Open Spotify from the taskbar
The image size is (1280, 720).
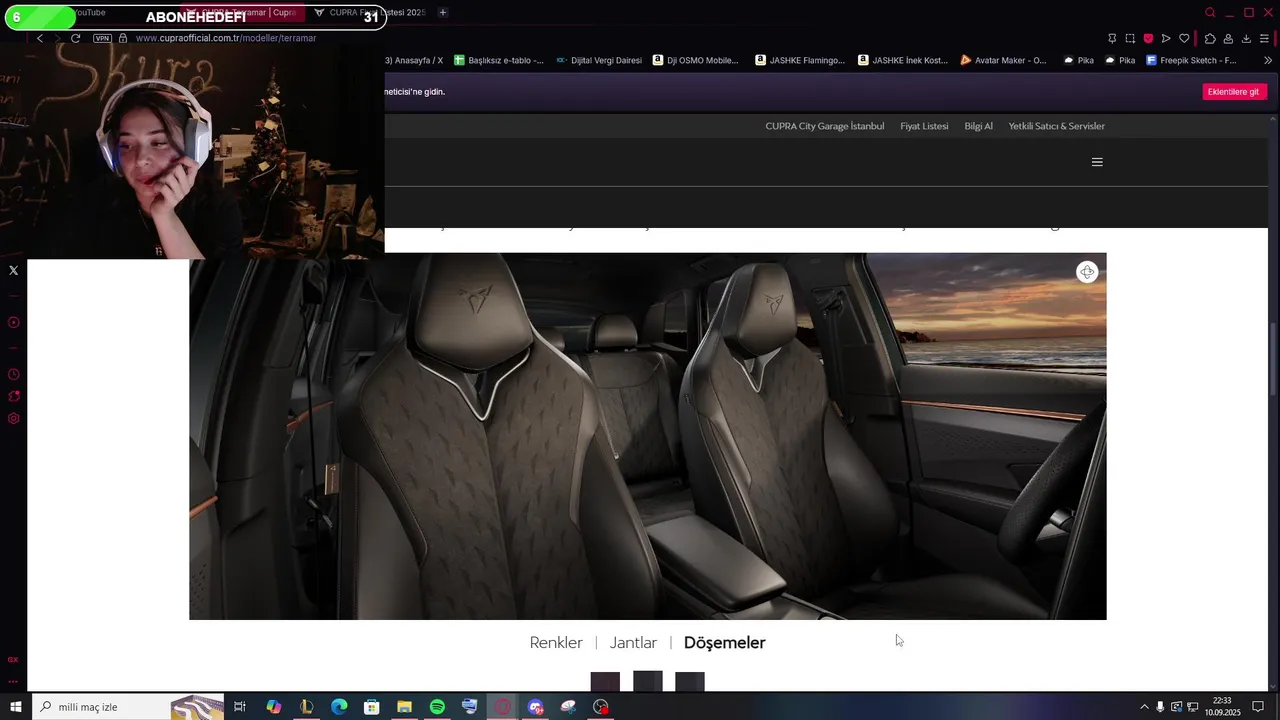pos(437,707)
